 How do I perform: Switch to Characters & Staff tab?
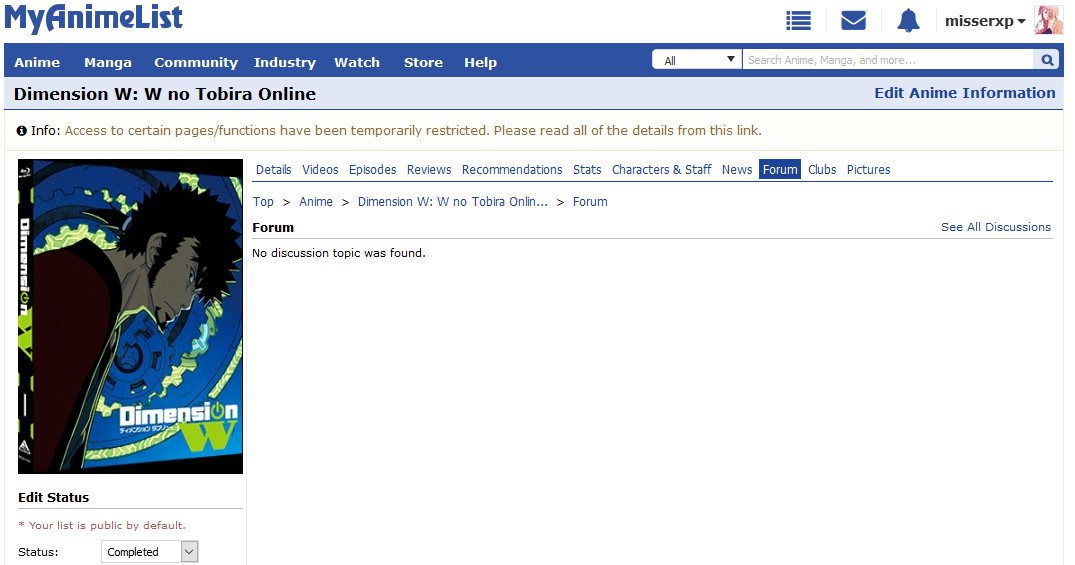pyautogui.click(x=661, y=169)
